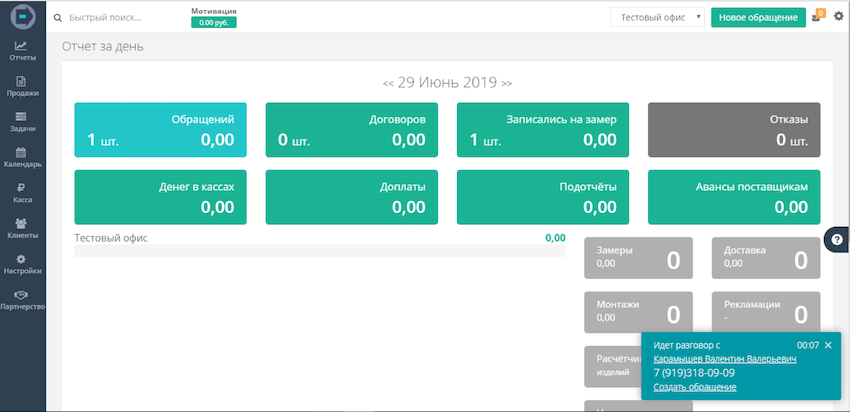The width and height of the screenshot is (850, 412).
Task: Click the Создать обращение link
Action: pos(694,387)
